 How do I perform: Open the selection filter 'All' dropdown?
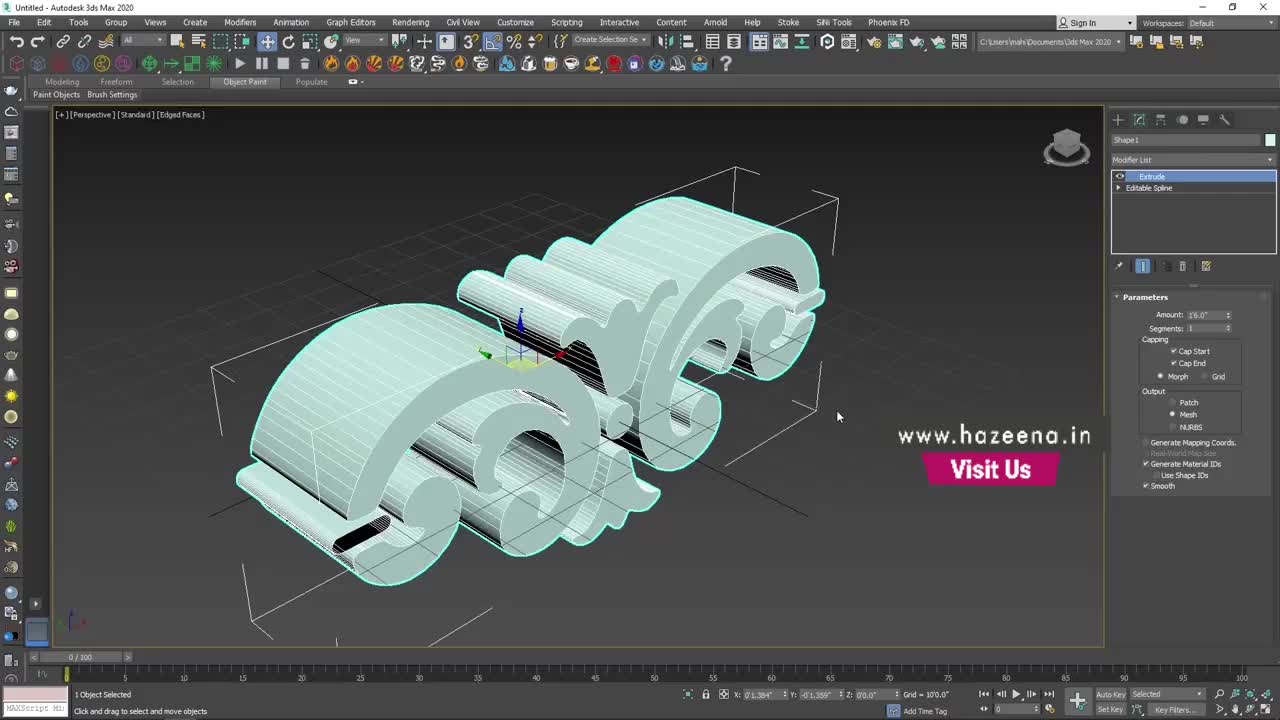141,41
